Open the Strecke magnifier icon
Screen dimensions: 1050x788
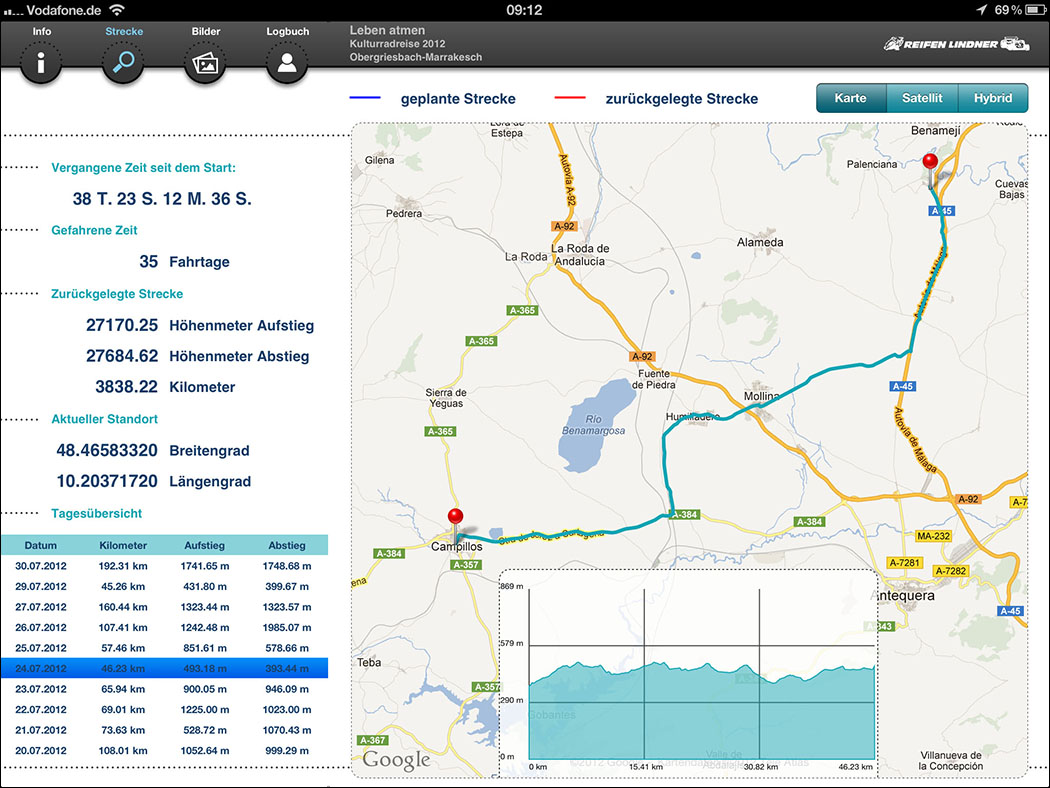[x=123, y=62]
